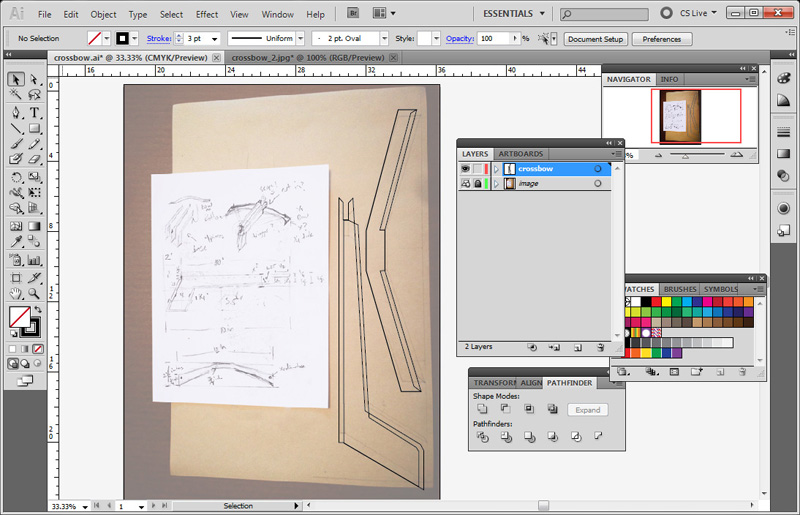The image size is (800, 515).
Task: Toggle lock column for crossbow layer
Action: [478, 168]
